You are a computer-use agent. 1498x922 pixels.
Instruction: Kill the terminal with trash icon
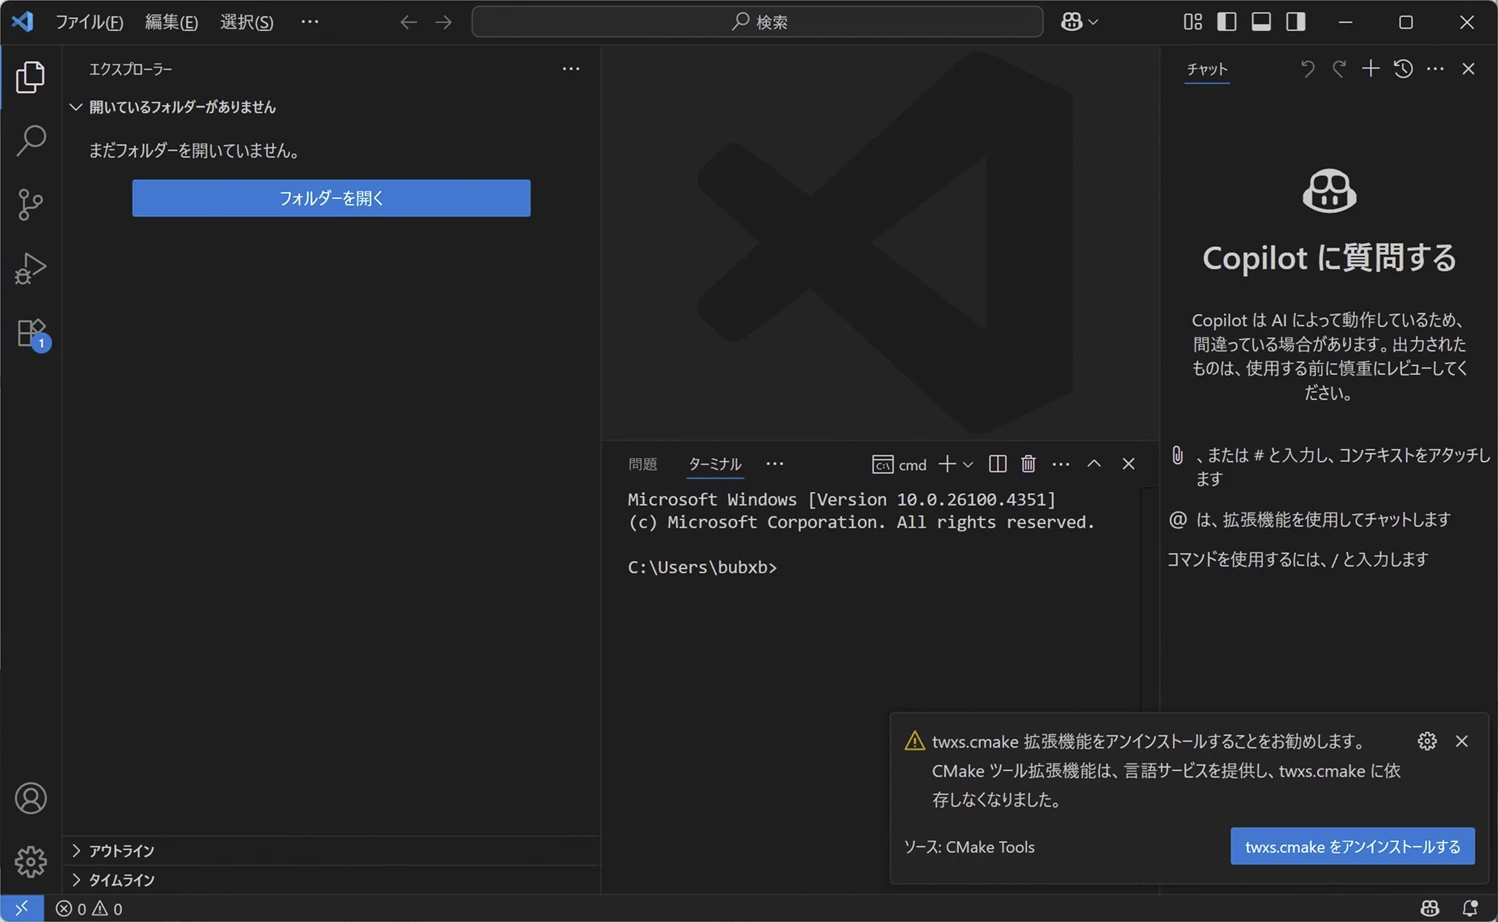[x=1028, y=464]
